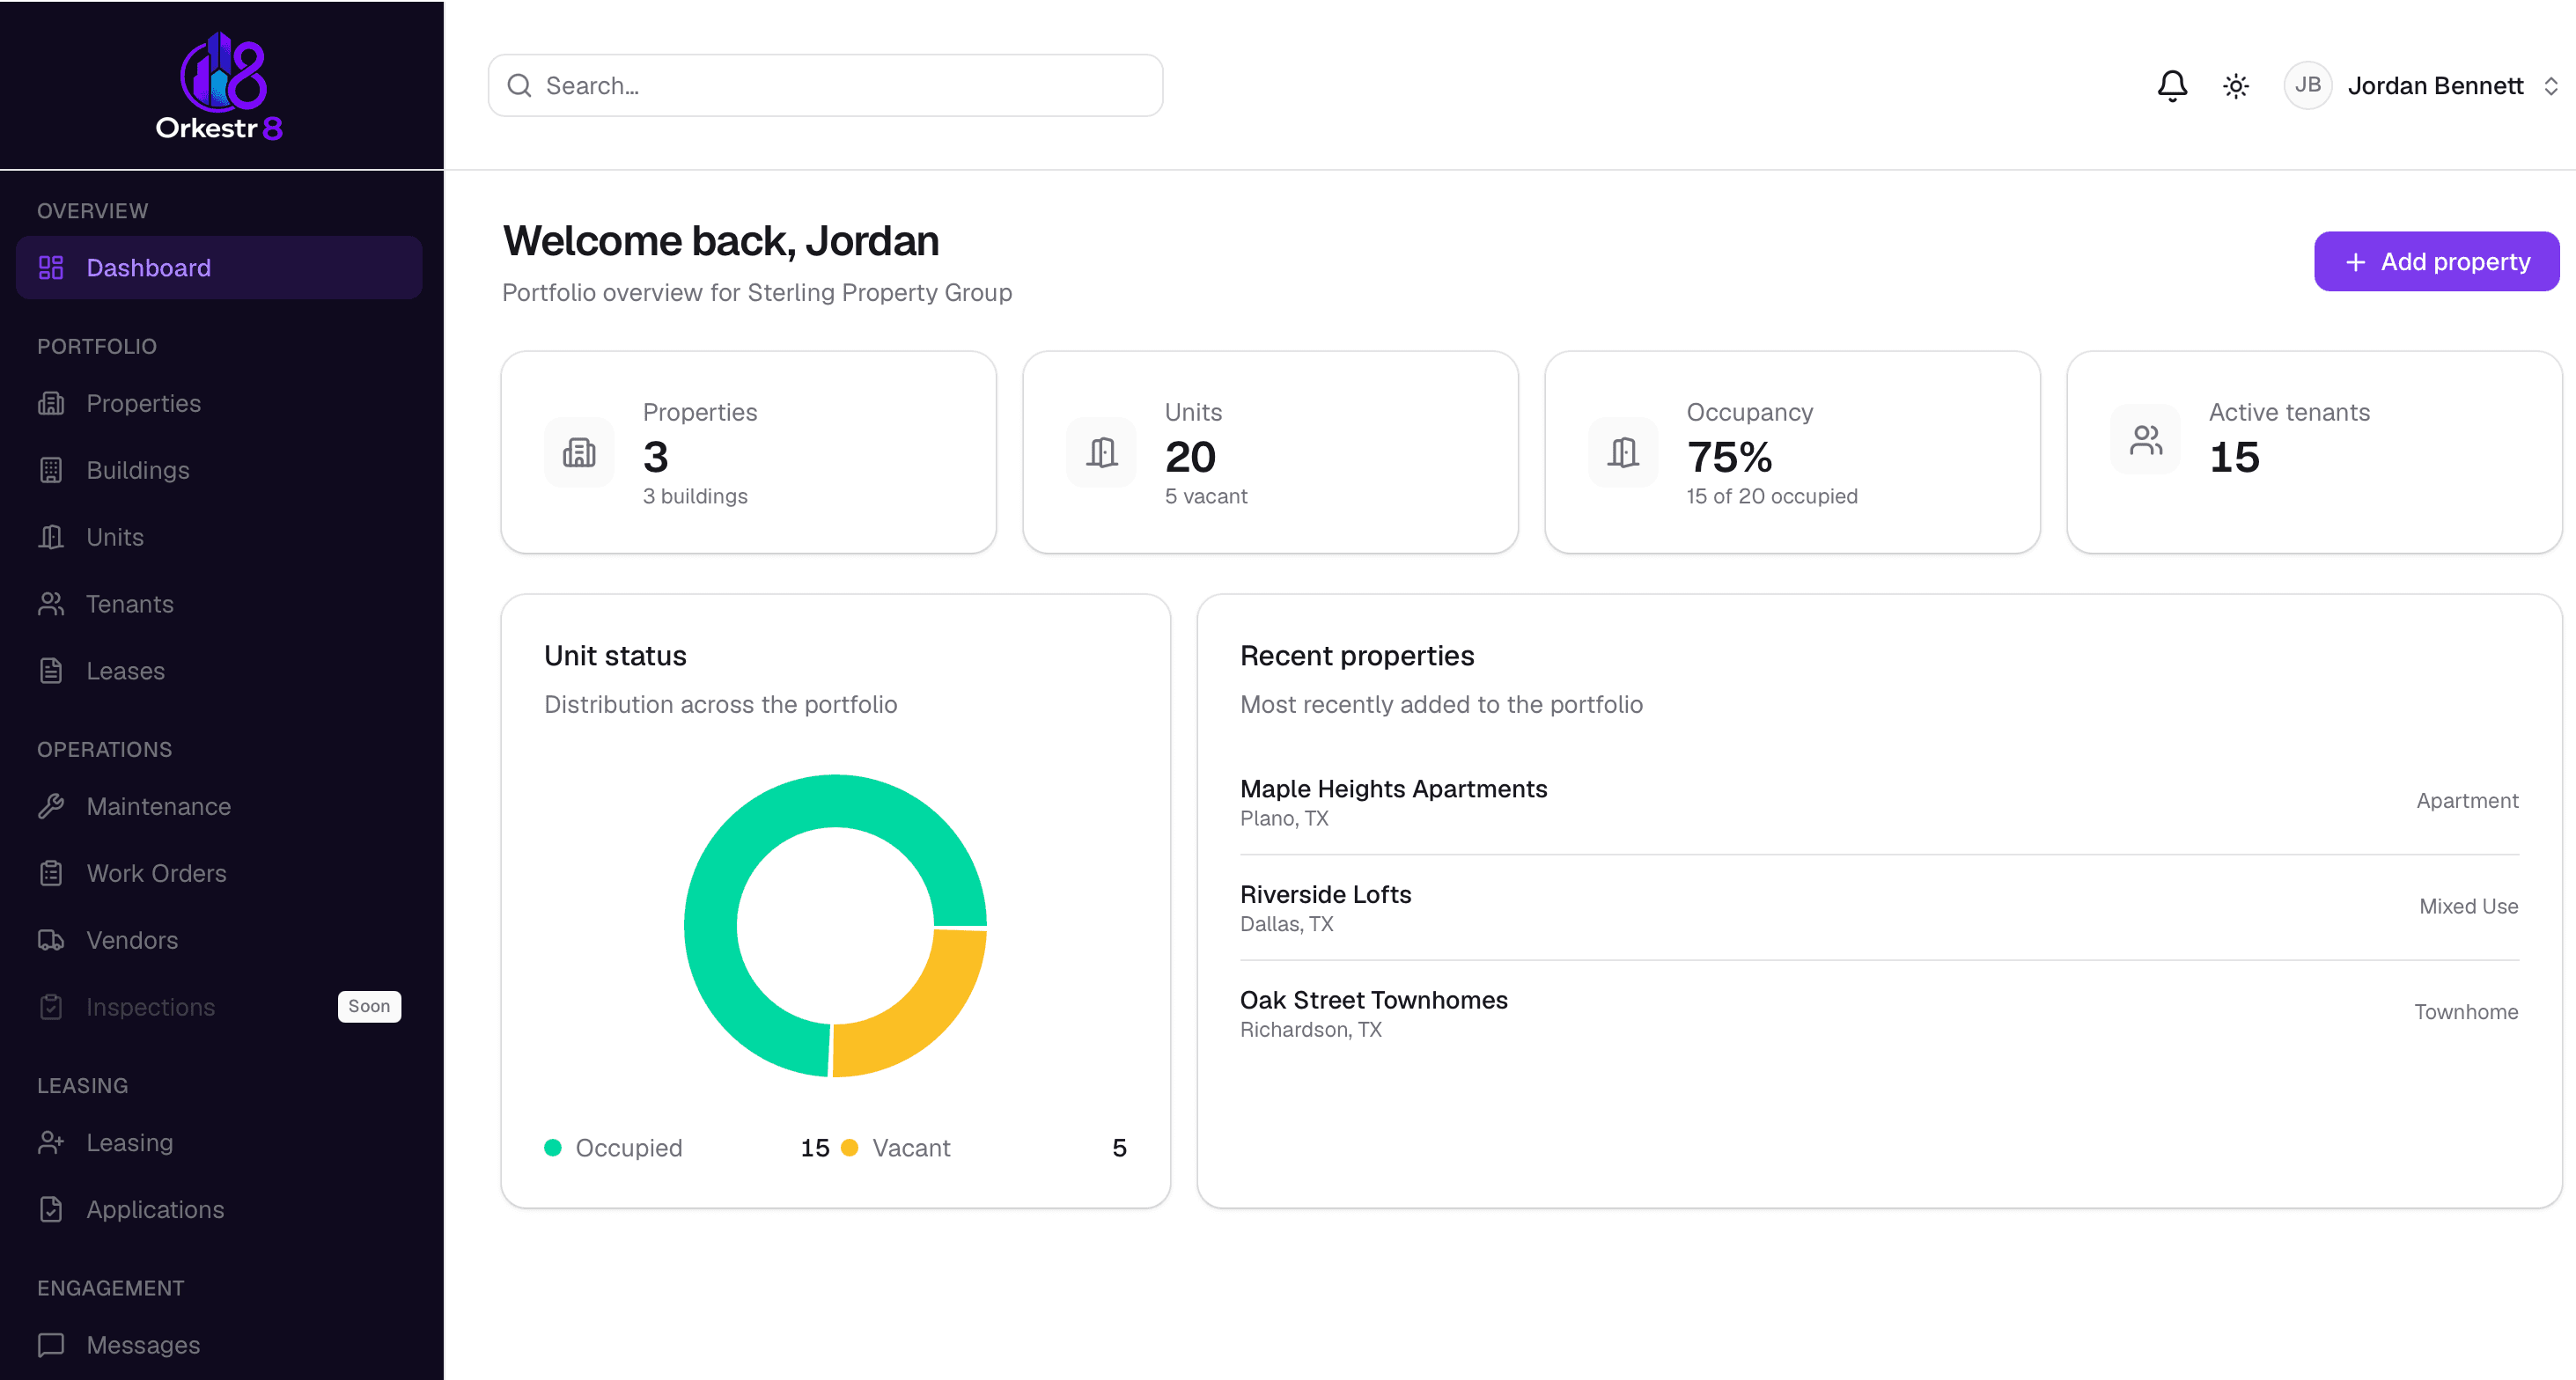Click the Maintenance wrench icon
The image size is (2576, 1380).
pos(51,806)
